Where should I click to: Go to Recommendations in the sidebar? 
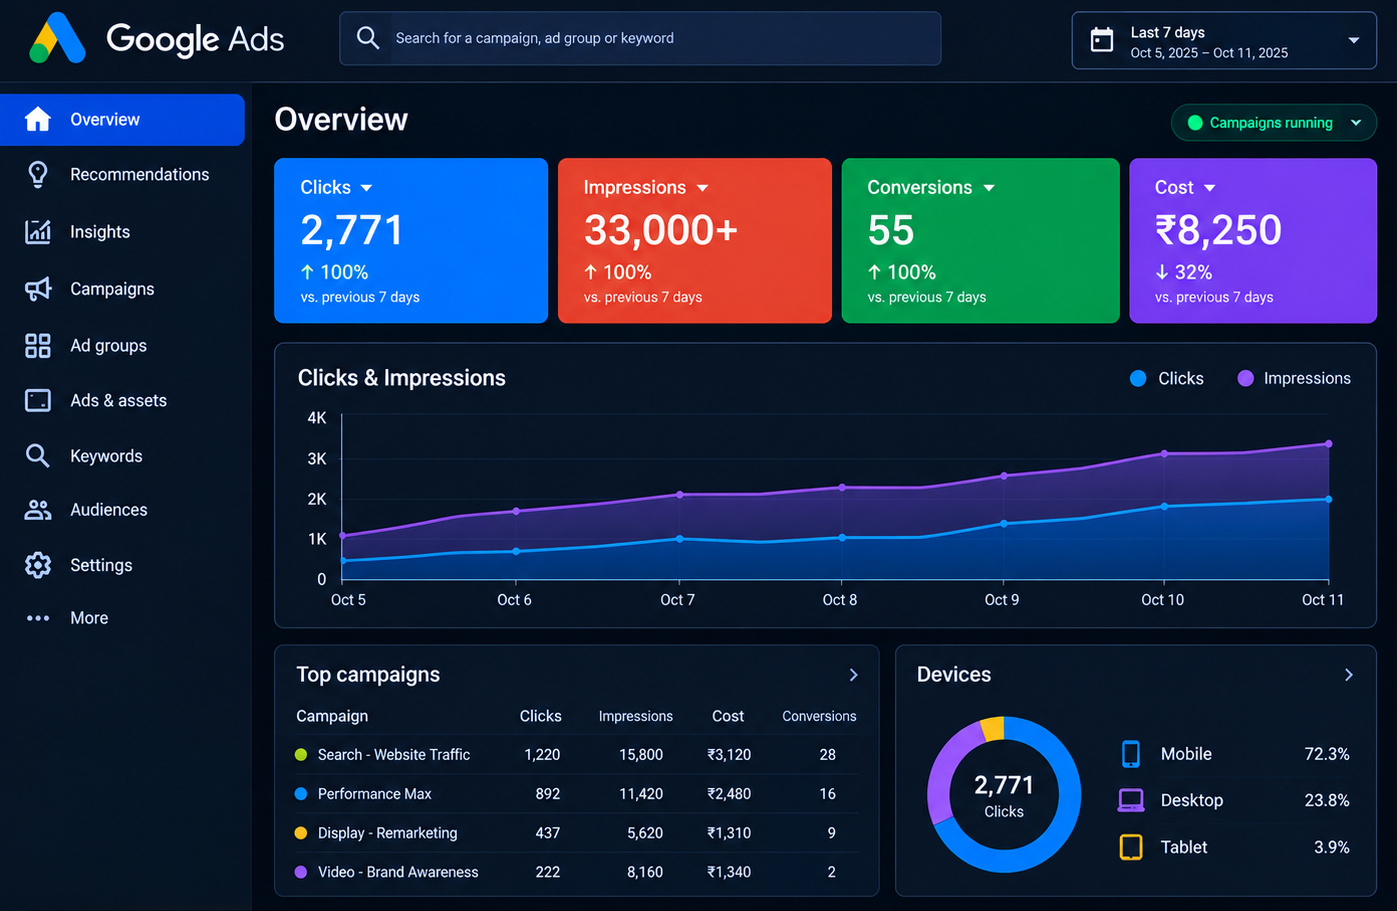tap(122, 174)
